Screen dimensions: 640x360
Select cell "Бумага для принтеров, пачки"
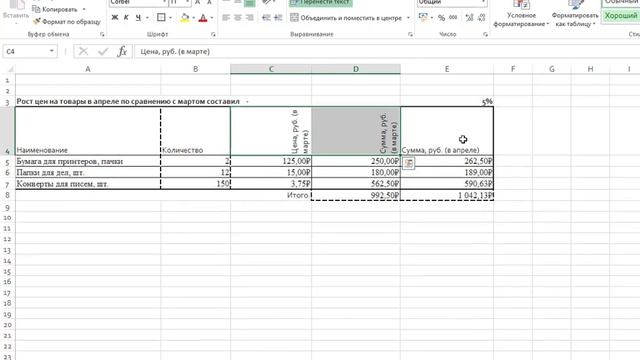[x=88, y=161]
